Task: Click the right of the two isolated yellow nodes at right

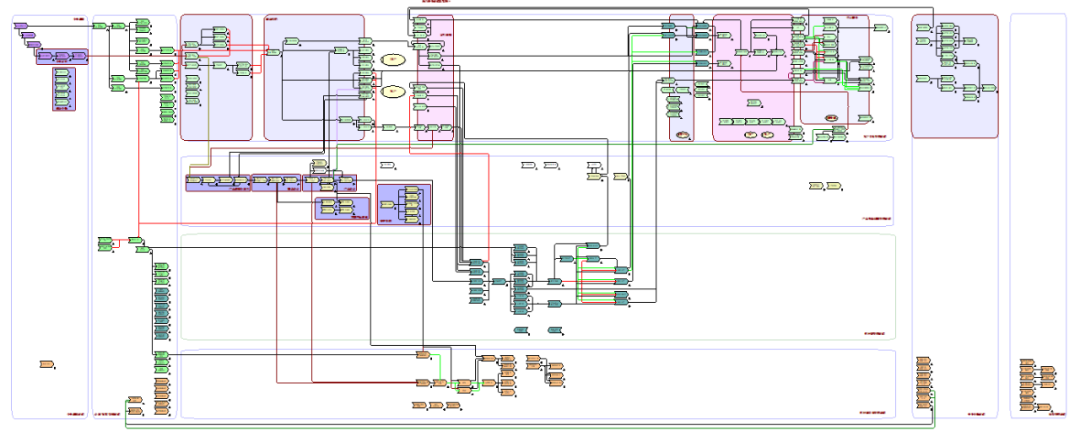Action: pyautogui.click(x=834, y=186)
